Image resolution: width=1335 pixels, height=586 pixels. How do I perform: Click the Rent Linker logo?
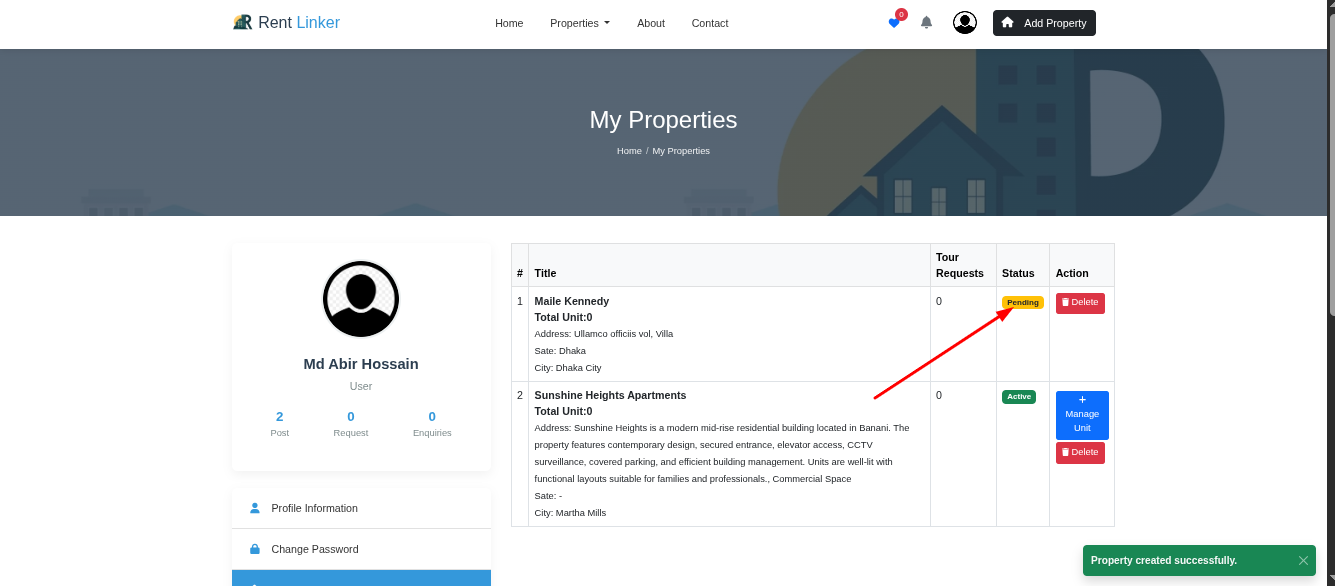tap(286, 22)
